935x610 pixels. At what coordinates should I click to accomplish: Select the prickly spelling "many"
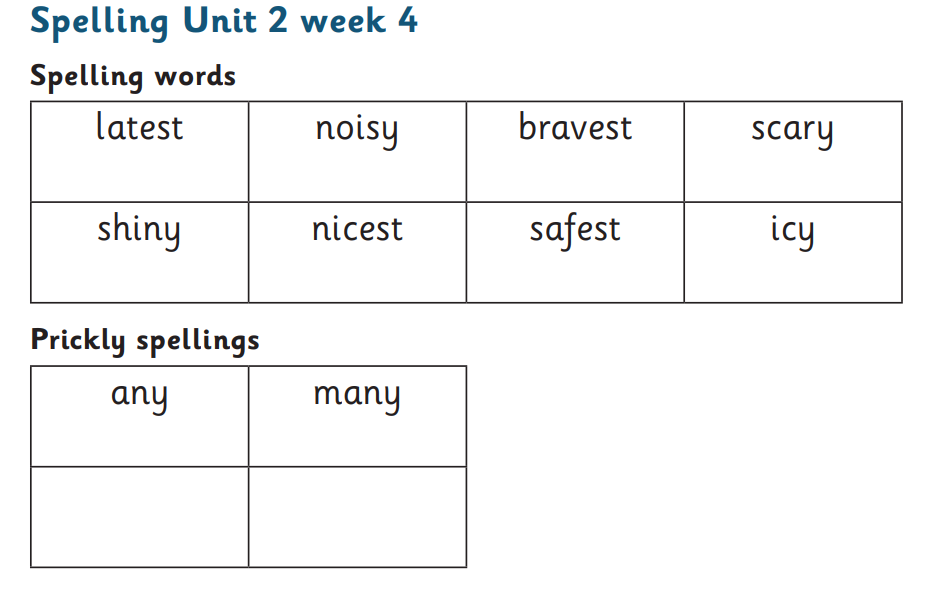[357, 395]
